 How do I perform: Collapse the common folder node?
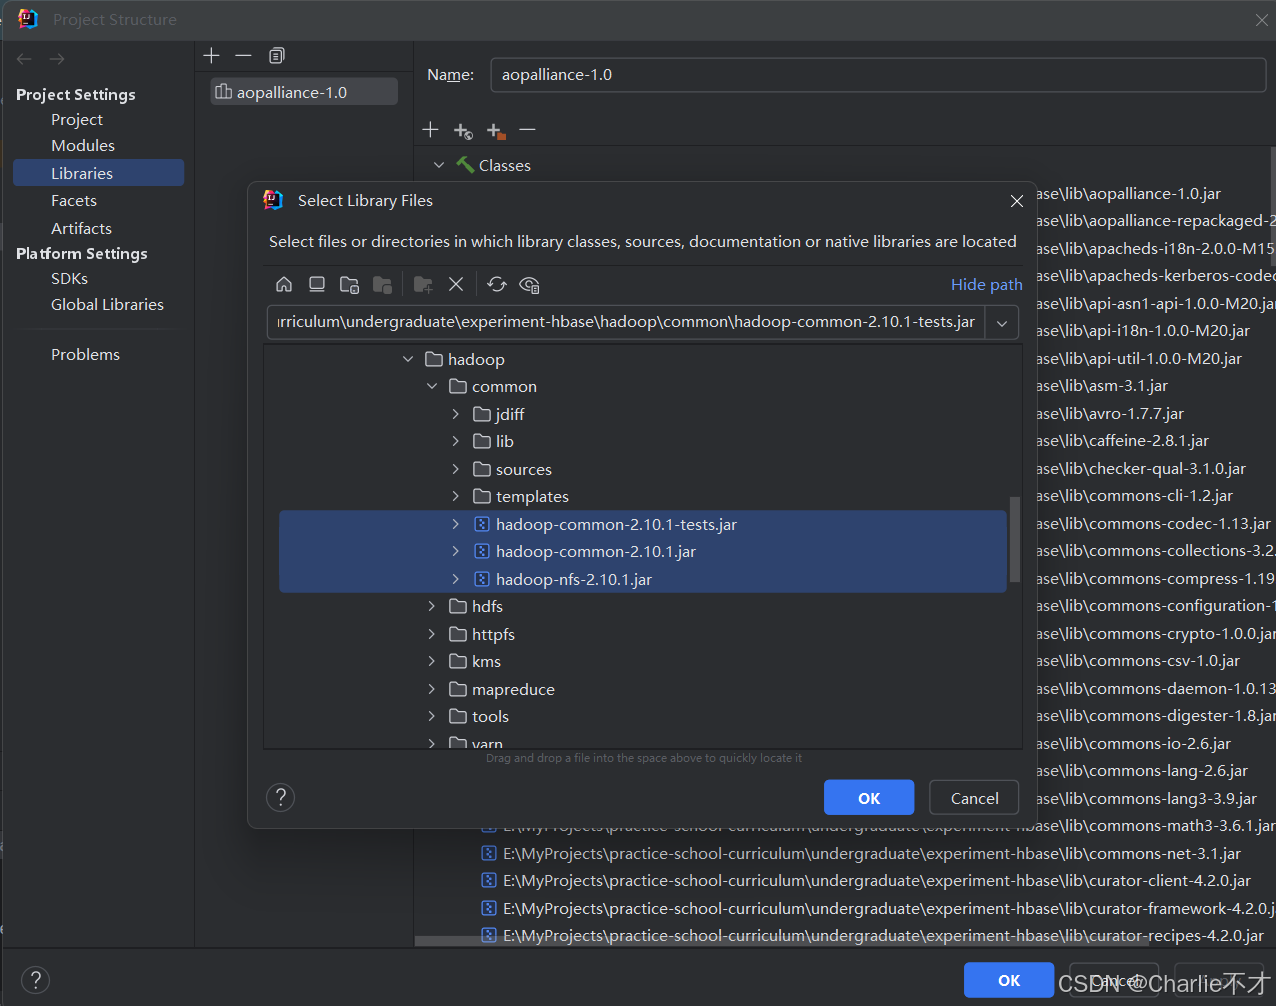point(432,387)
